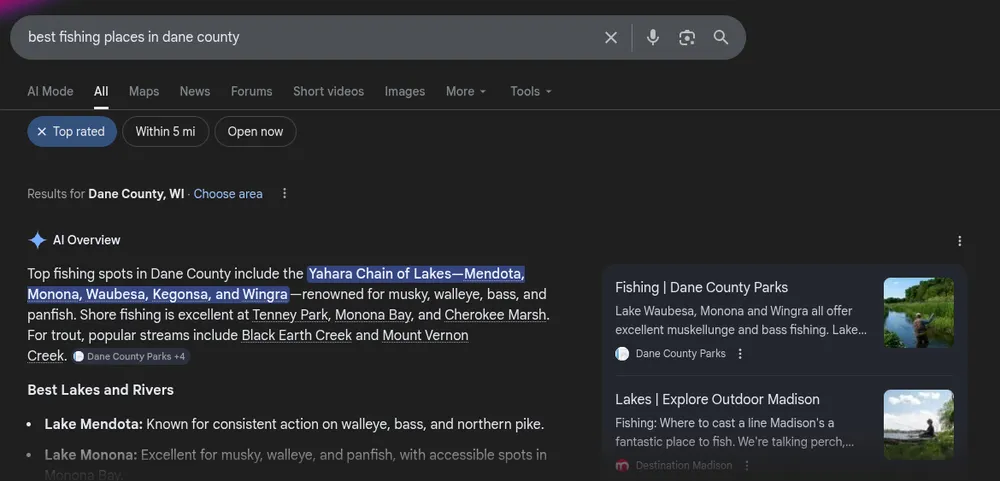Viewport: 1000px width, 481px height.
Task: Open Google Lens image search
Action: 687,38
